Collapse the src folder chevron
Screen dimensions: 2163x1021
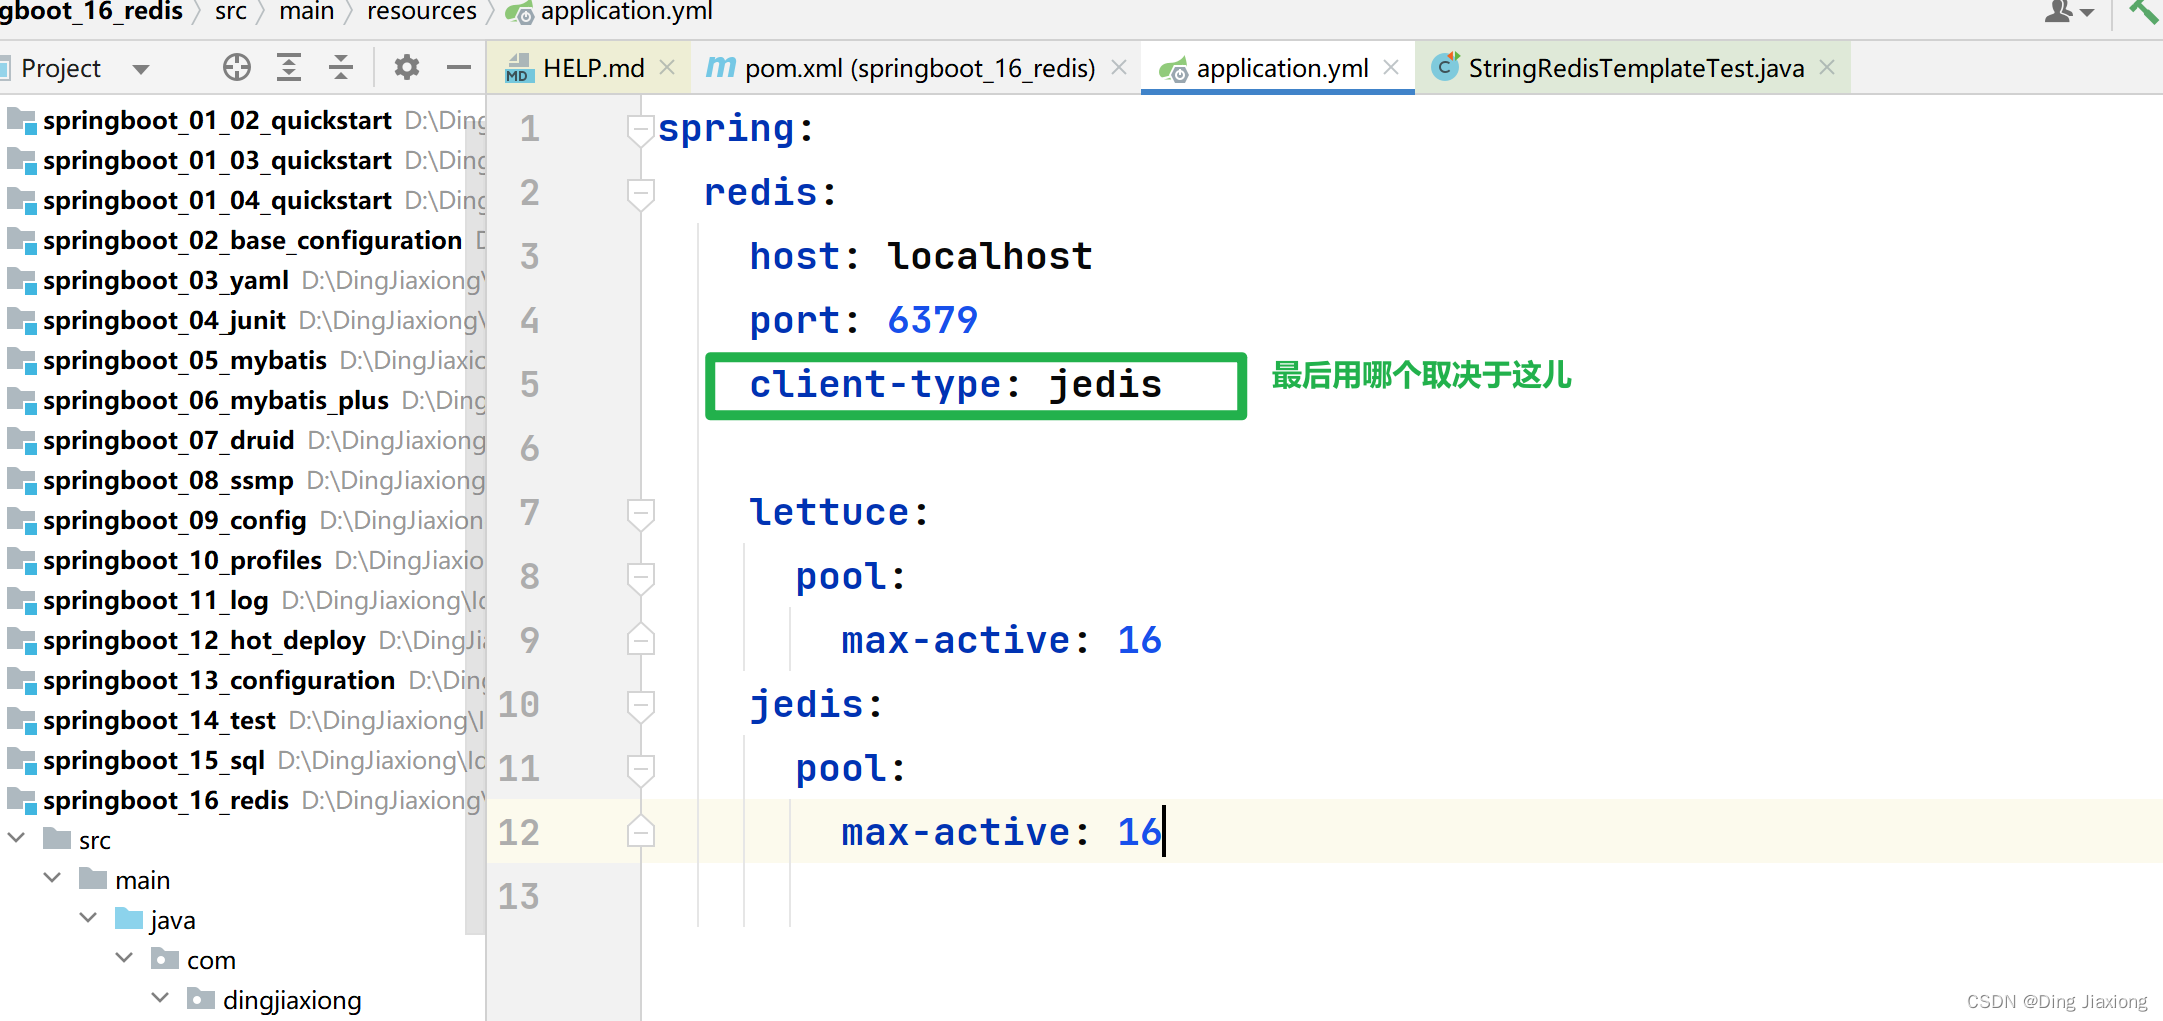point(17,838)
